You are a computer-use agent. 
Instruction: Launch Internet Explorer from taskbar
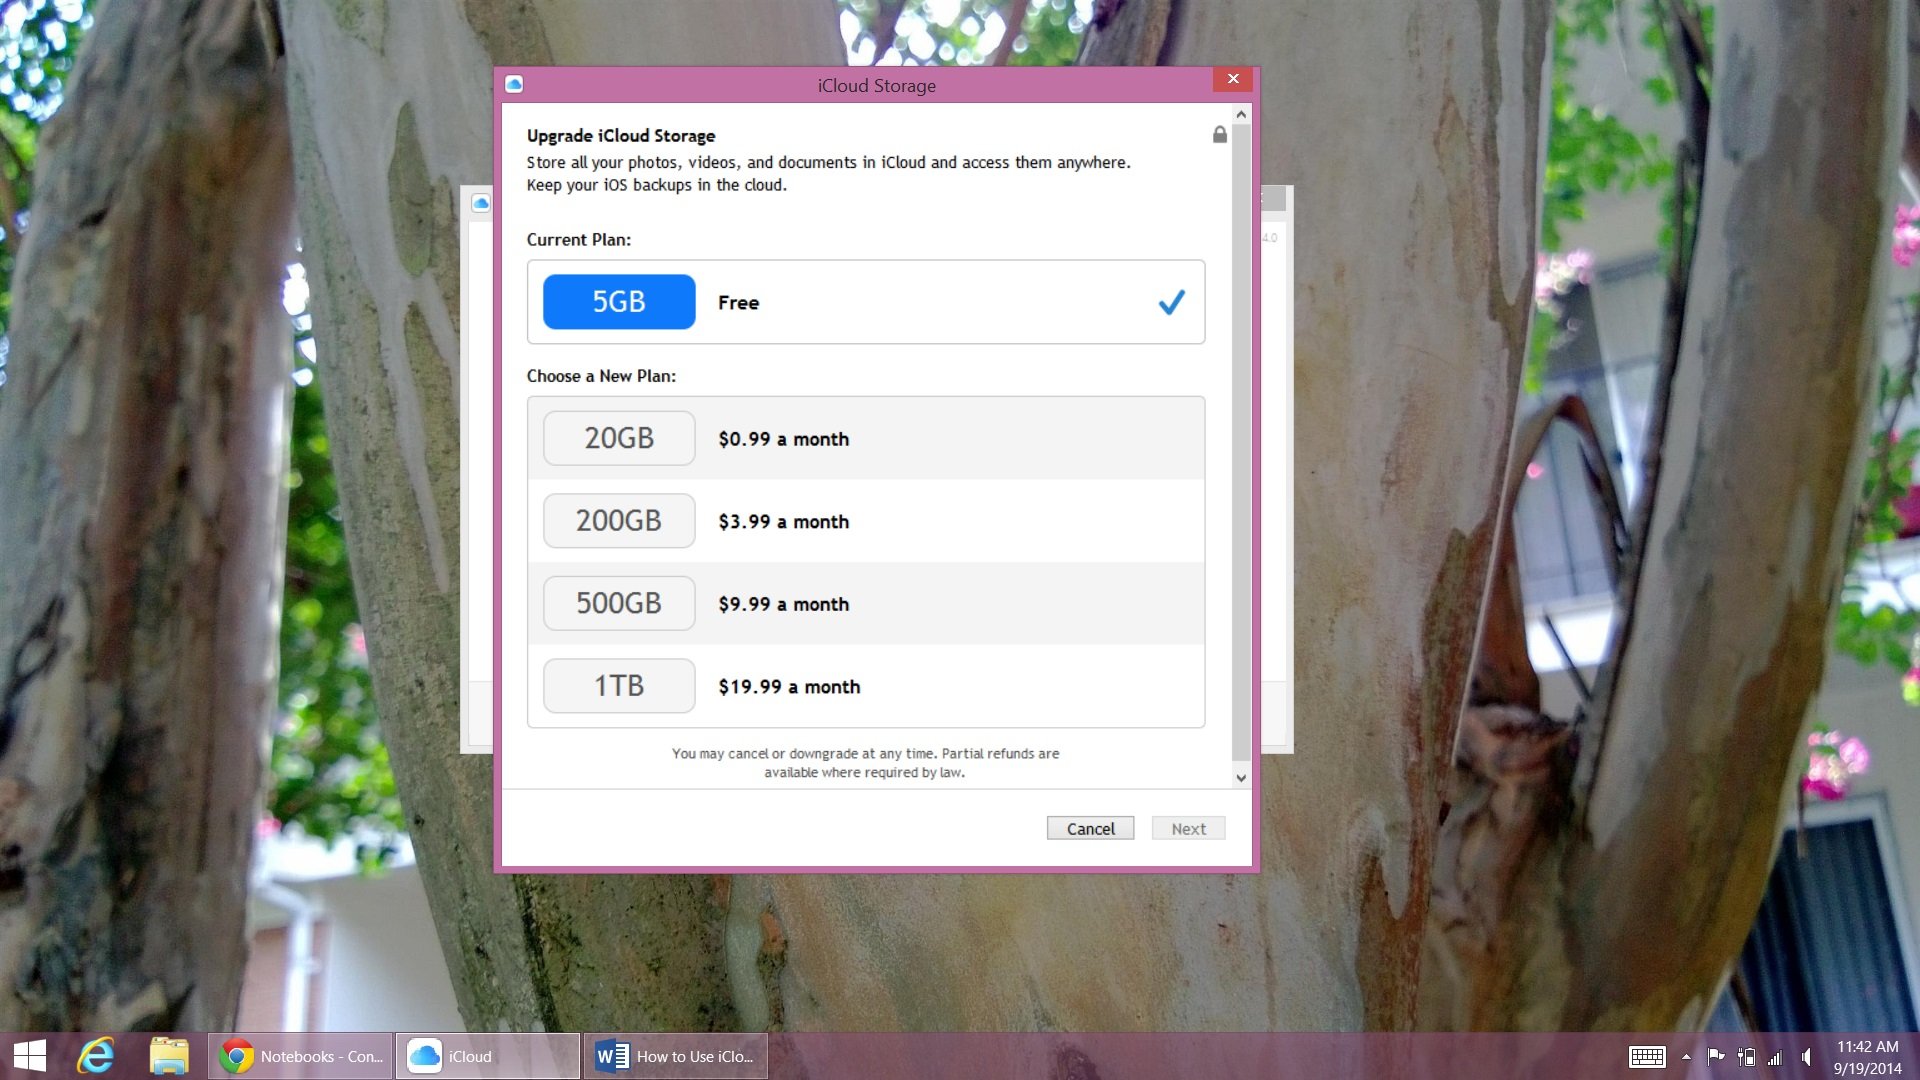(x=96, y=1056)
